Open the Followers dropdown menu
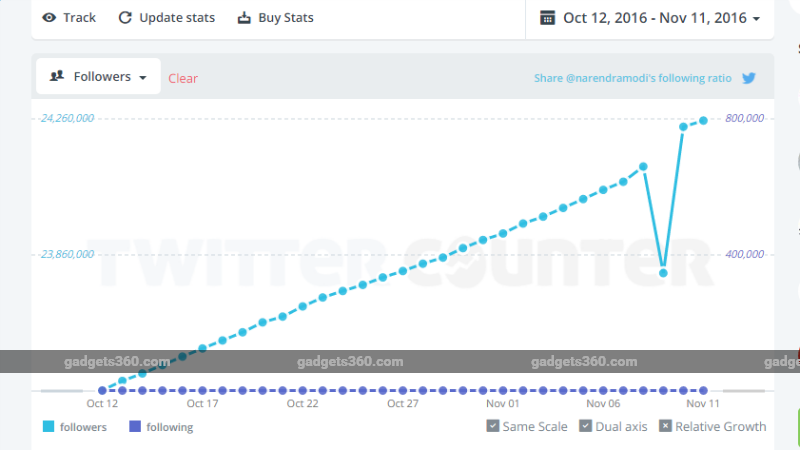Viewport: 800px width, 450px height. (98, 77)
